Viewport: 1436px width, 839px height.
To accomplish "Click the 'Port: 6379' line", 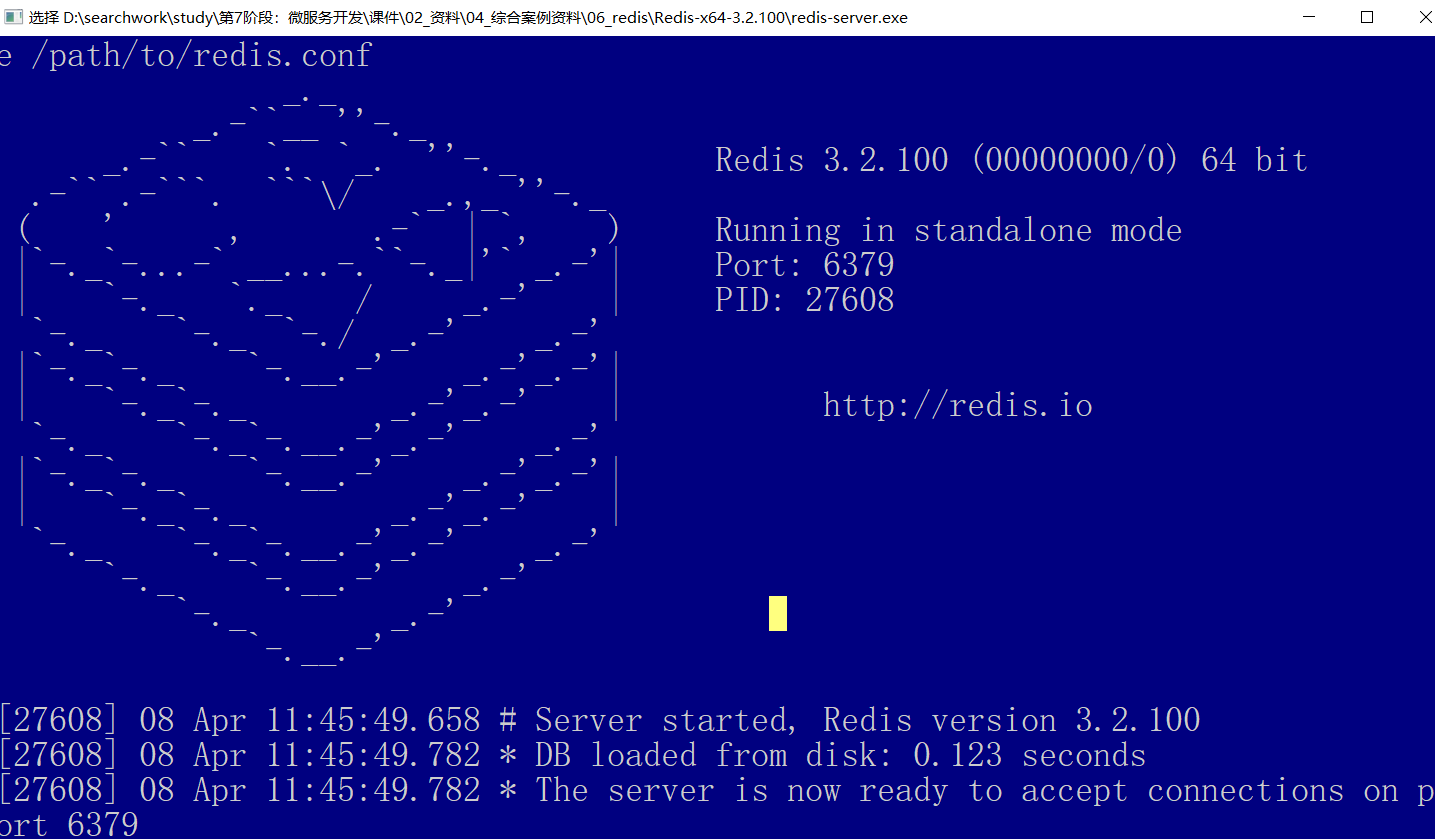I will tap(805, 265).
